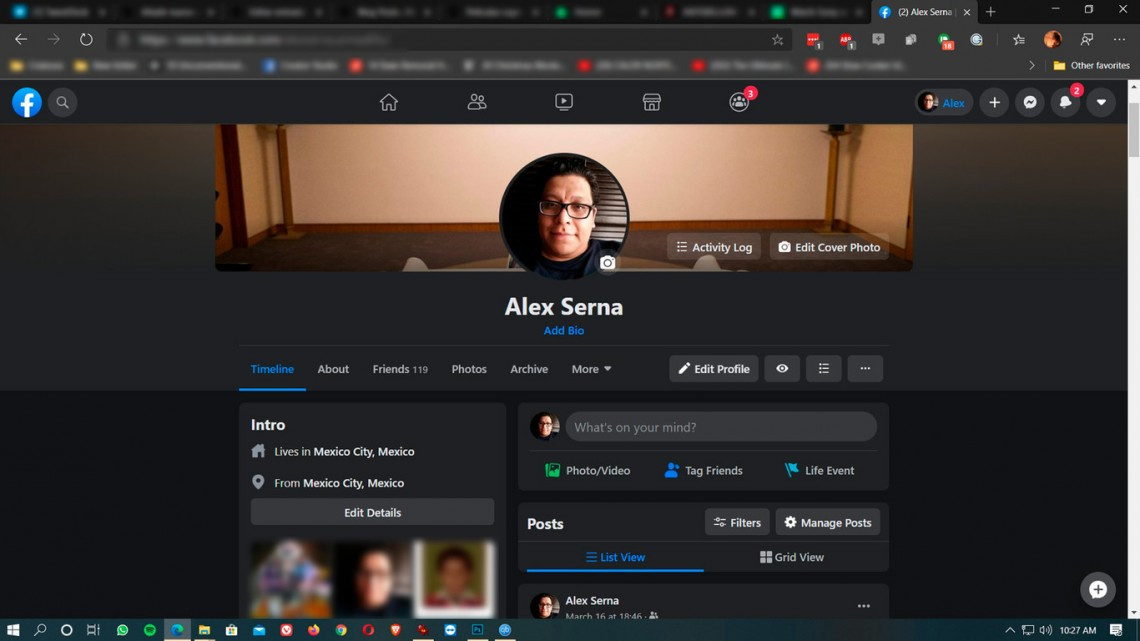Click camera icon to update profile picture
This screenshot has width=1140, height=641.
click(x=608, y=262)
